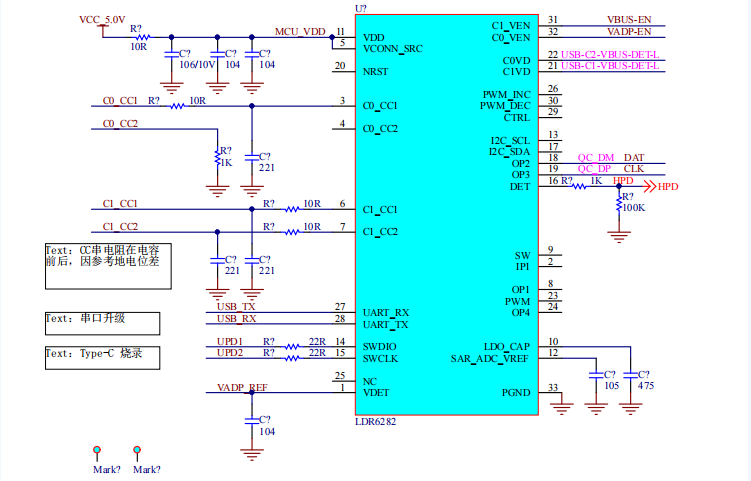This screenshot has width=751, height=481.
Task: Click the UPD2 net label
Action: [x=230, y=353]
